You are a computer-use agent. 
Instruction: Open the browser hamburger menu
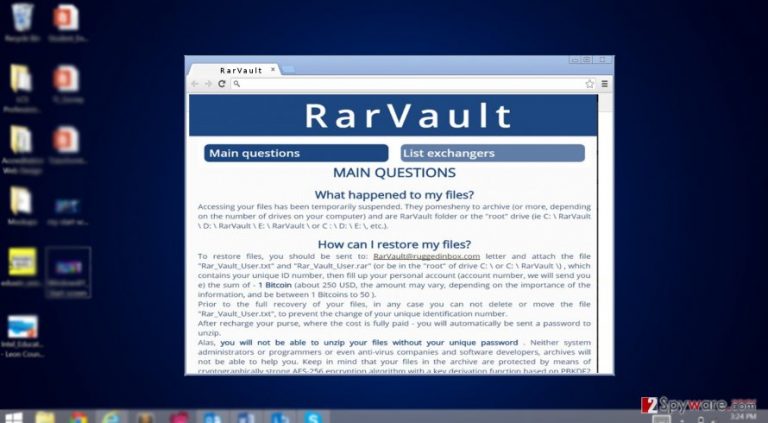[604, 84]
